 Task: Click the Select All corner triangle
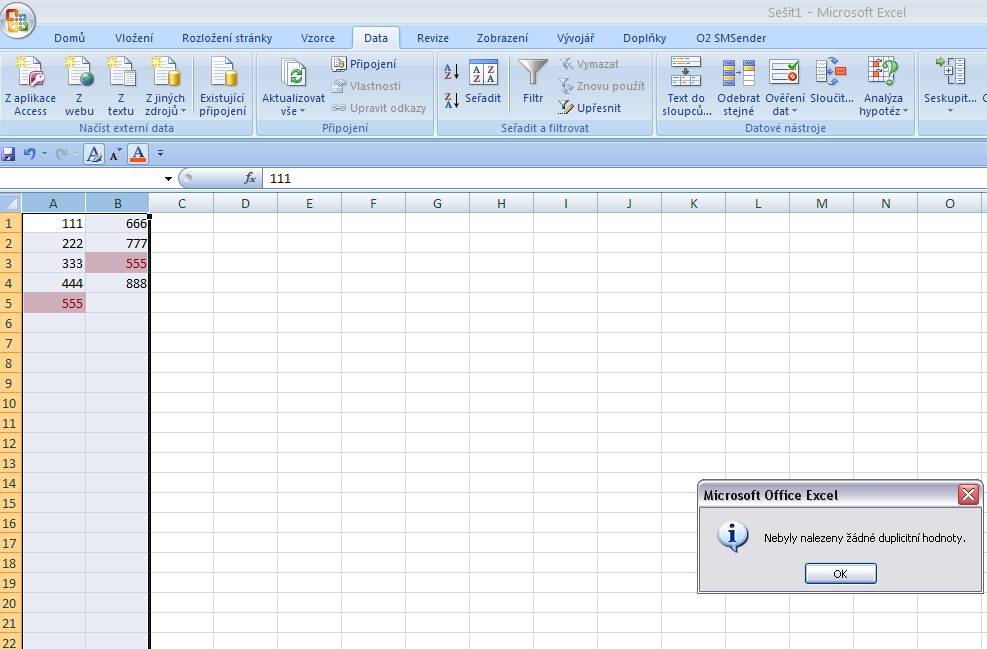point(11,203)
